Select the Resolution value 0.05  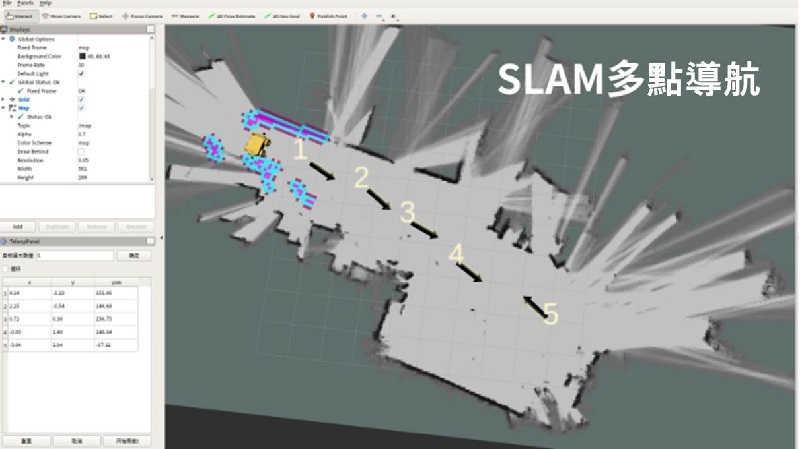(83, 160)
